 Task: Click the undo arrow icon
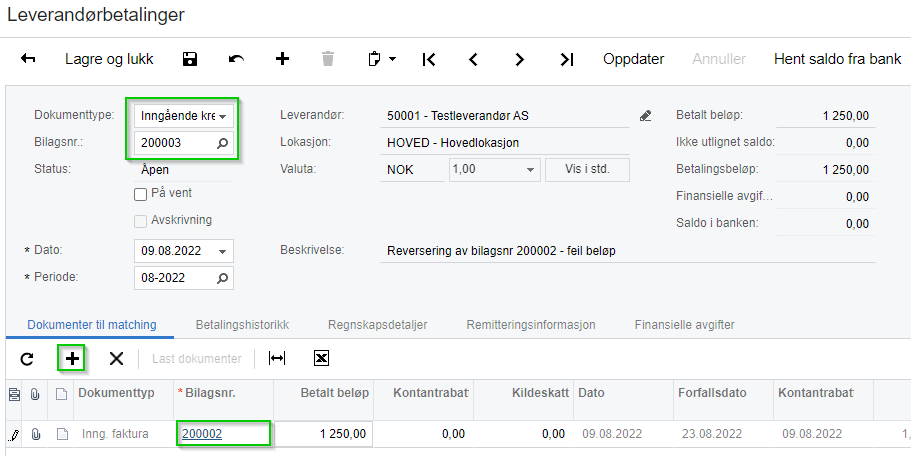pyautogui.click(x=236, y=59)
